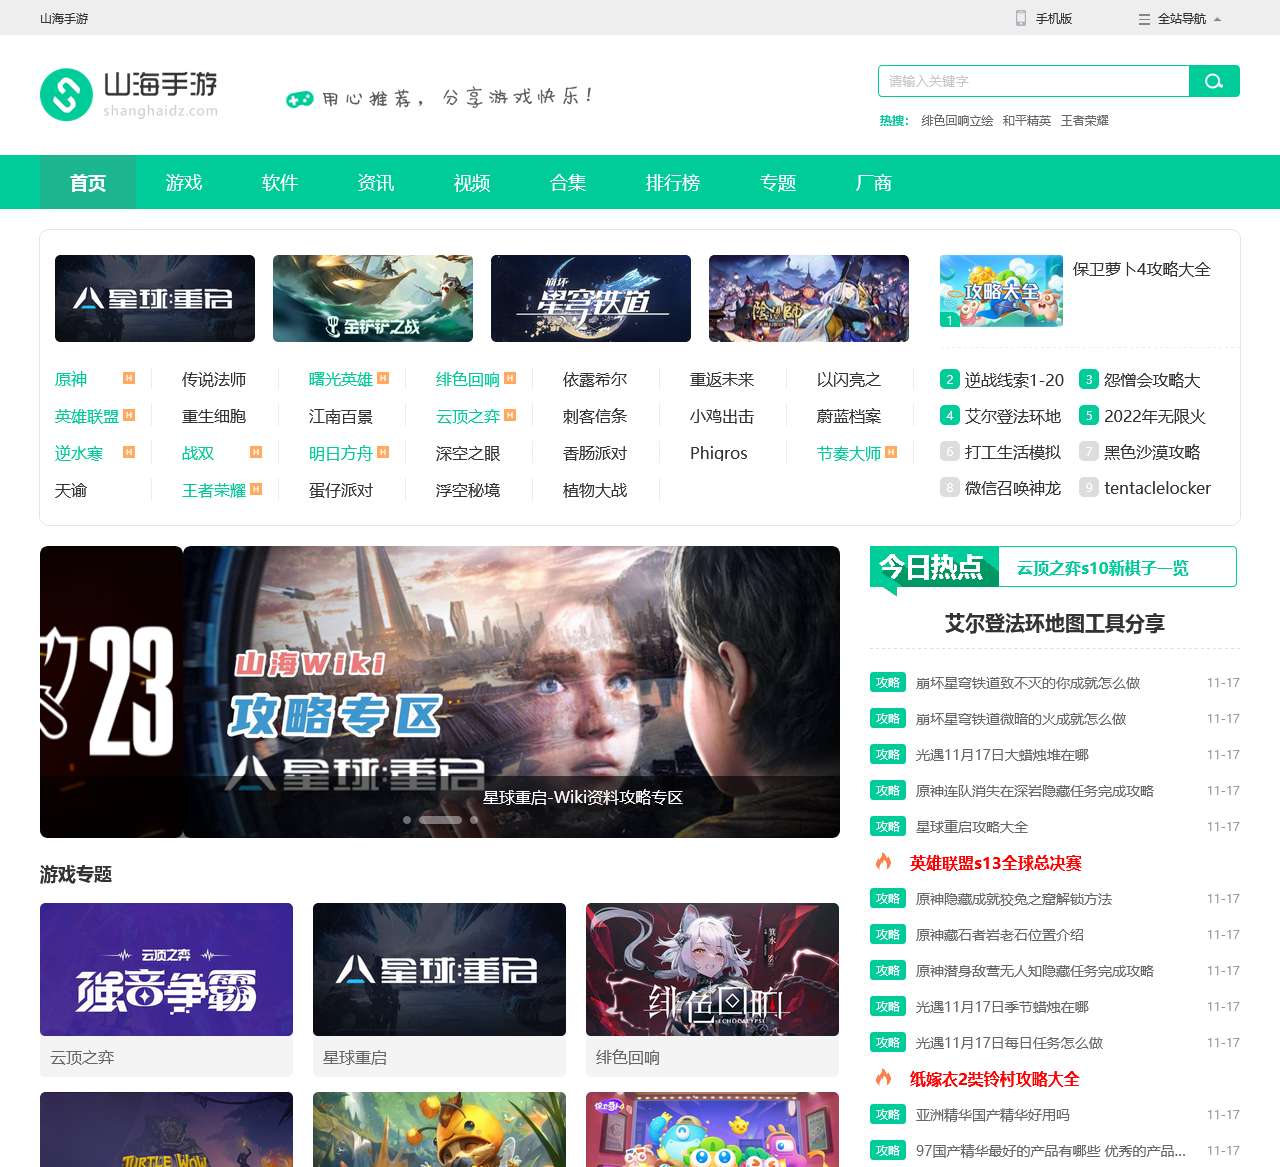
Task: Click the 节奏大师 game link
Action: 849,453
